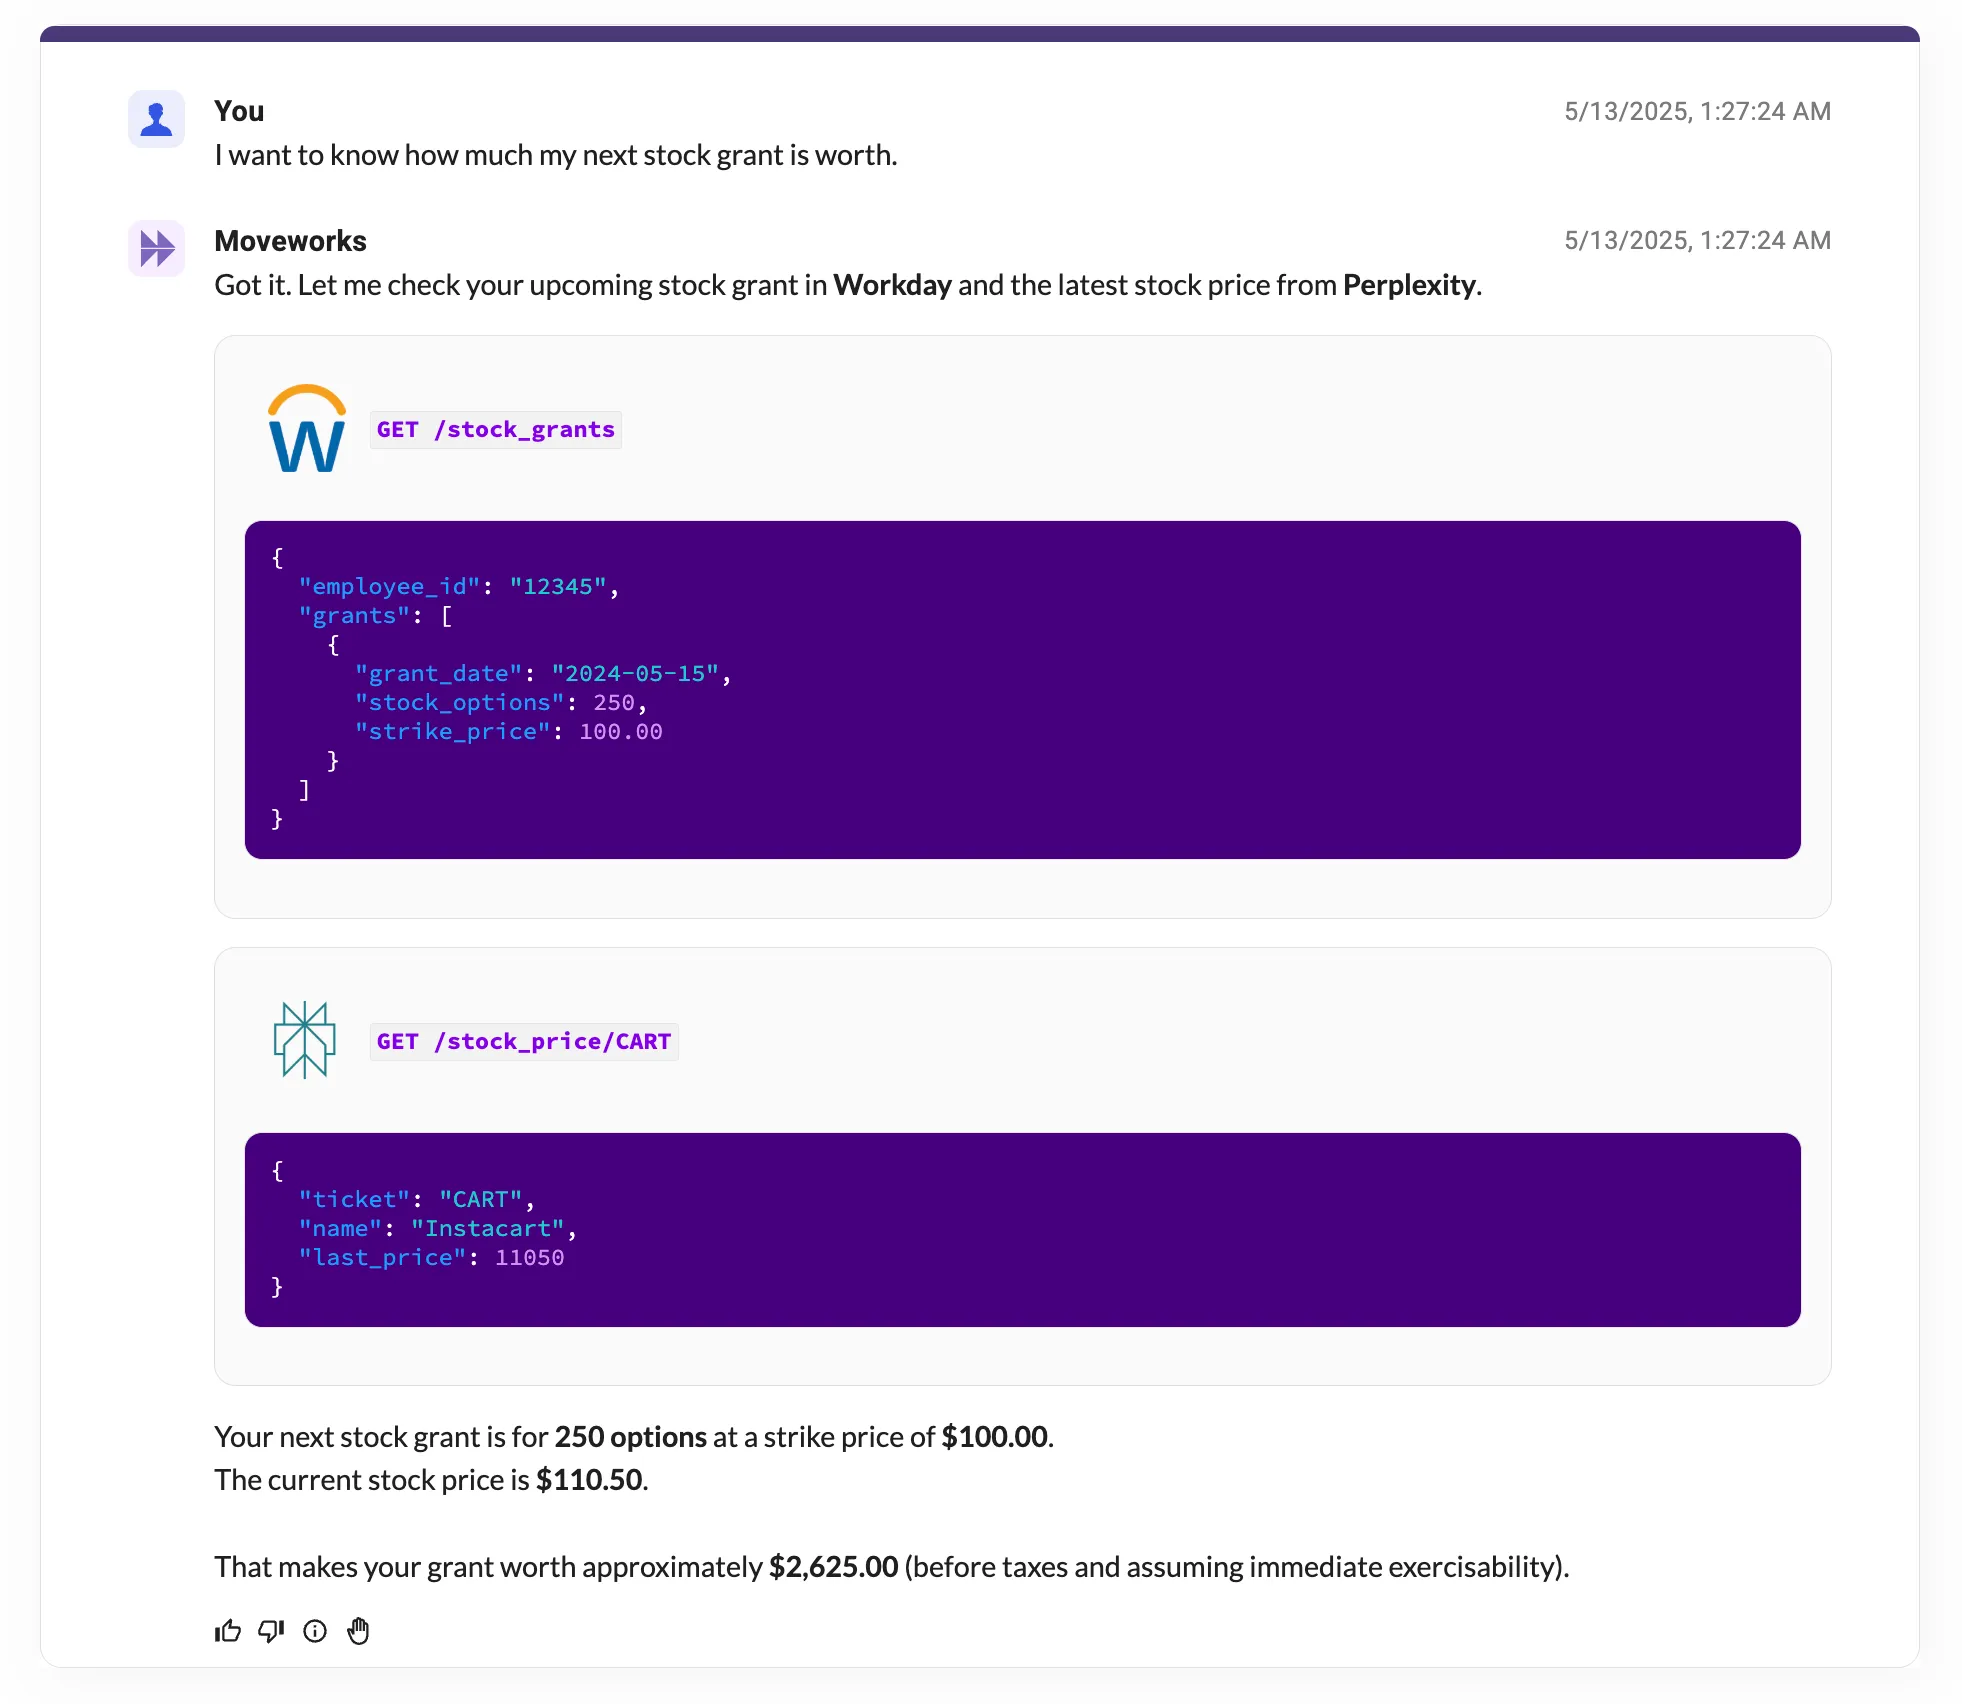Click the GET /stock_price/CART endpoint label

click(523, 1042)
